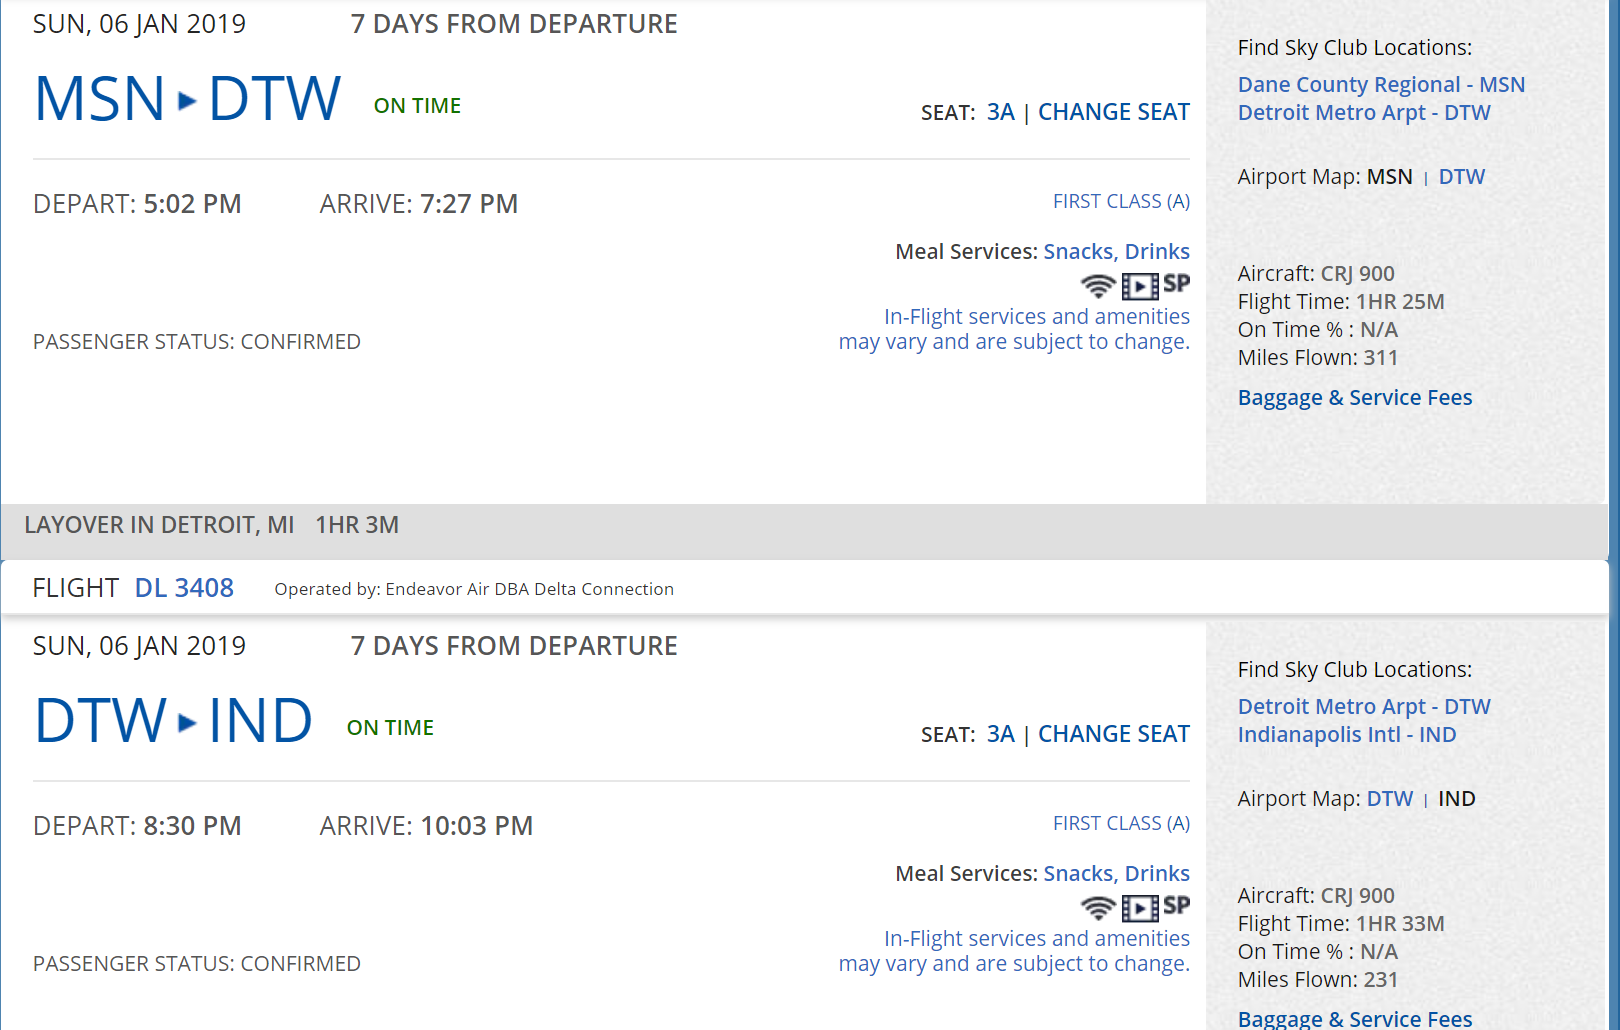The height and width of the screenshot is (1030, 1620).
Task: Change seat for the DTW to IND flight
Action: [x=1113, y=734]
